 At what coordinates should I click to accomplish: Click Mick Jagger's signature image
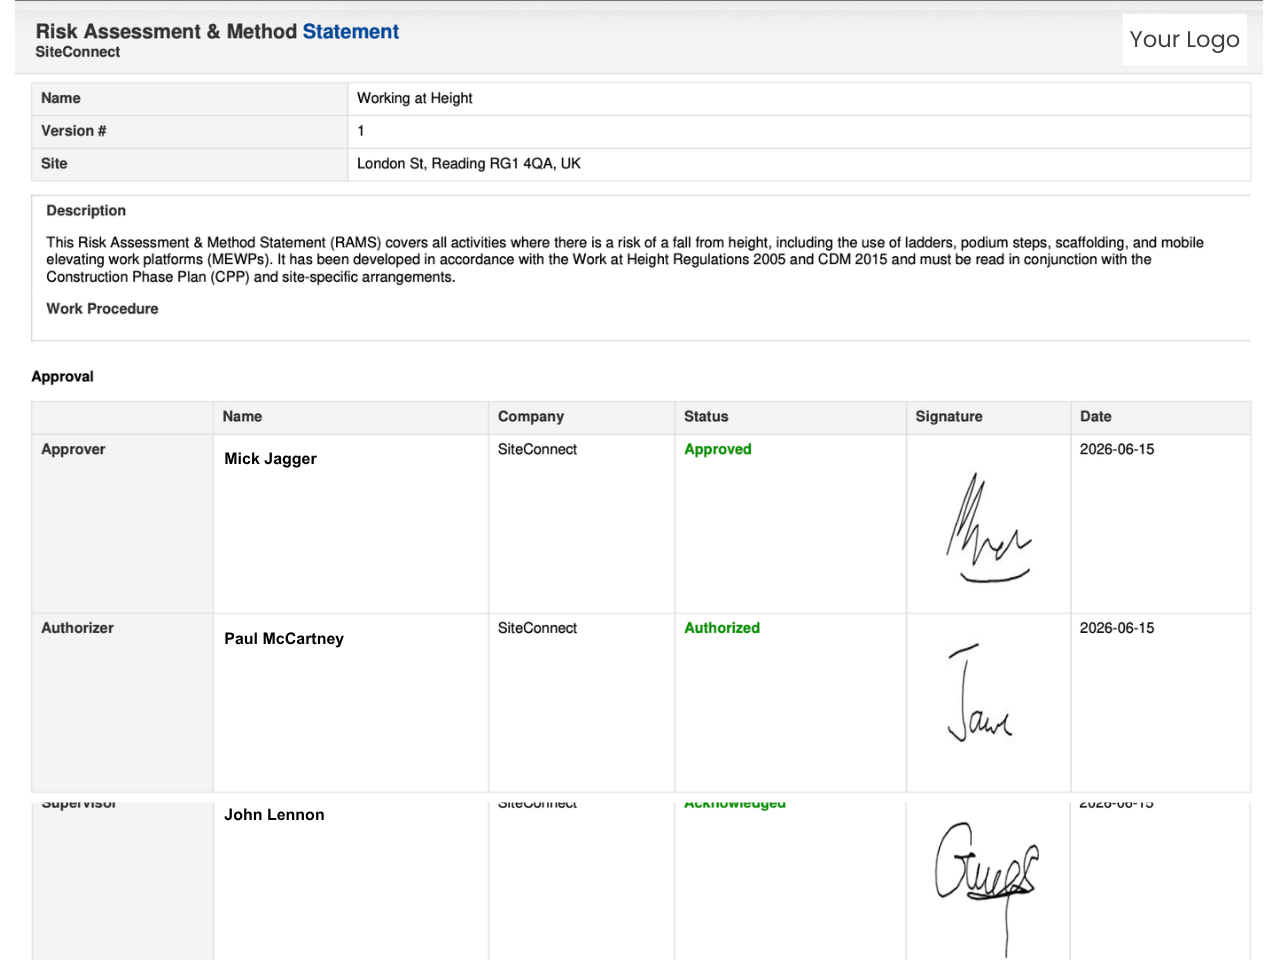988,528
